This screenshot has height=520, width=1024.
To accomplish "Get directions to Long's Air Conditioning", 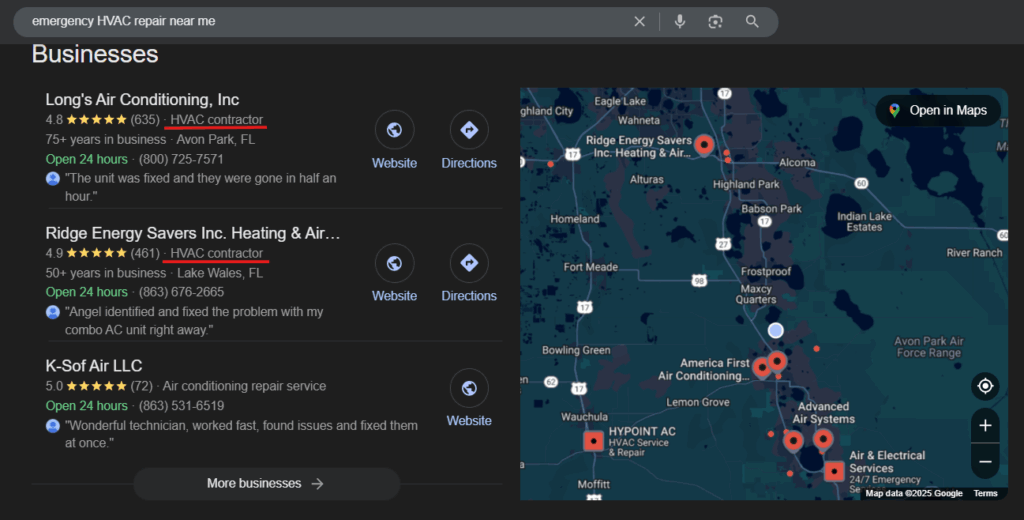I will click(469, 130).
